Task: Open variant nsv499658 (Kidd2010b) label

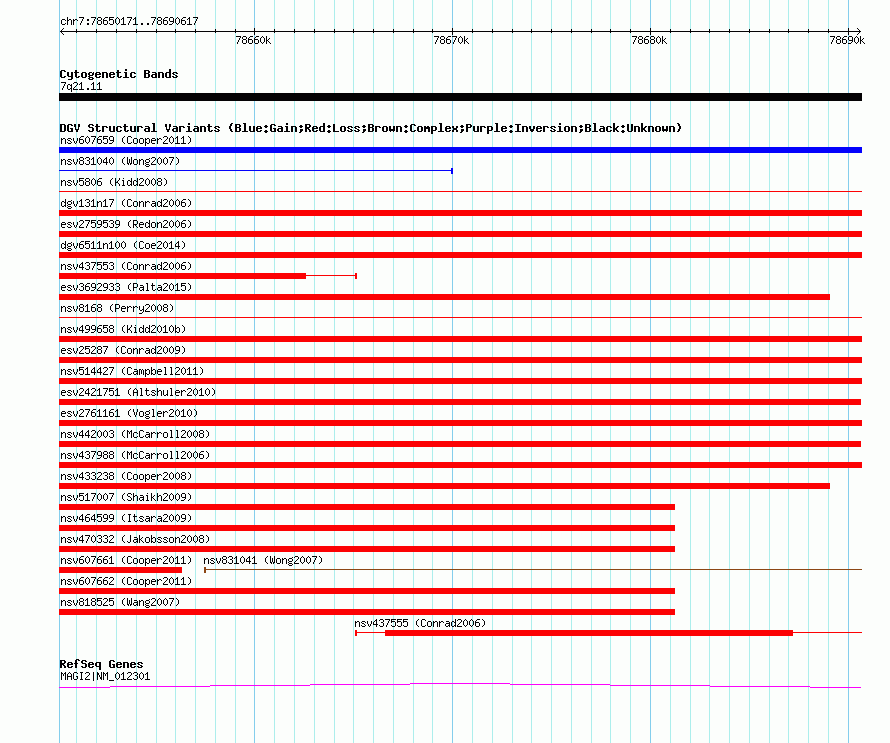Action: click(123, 329)
